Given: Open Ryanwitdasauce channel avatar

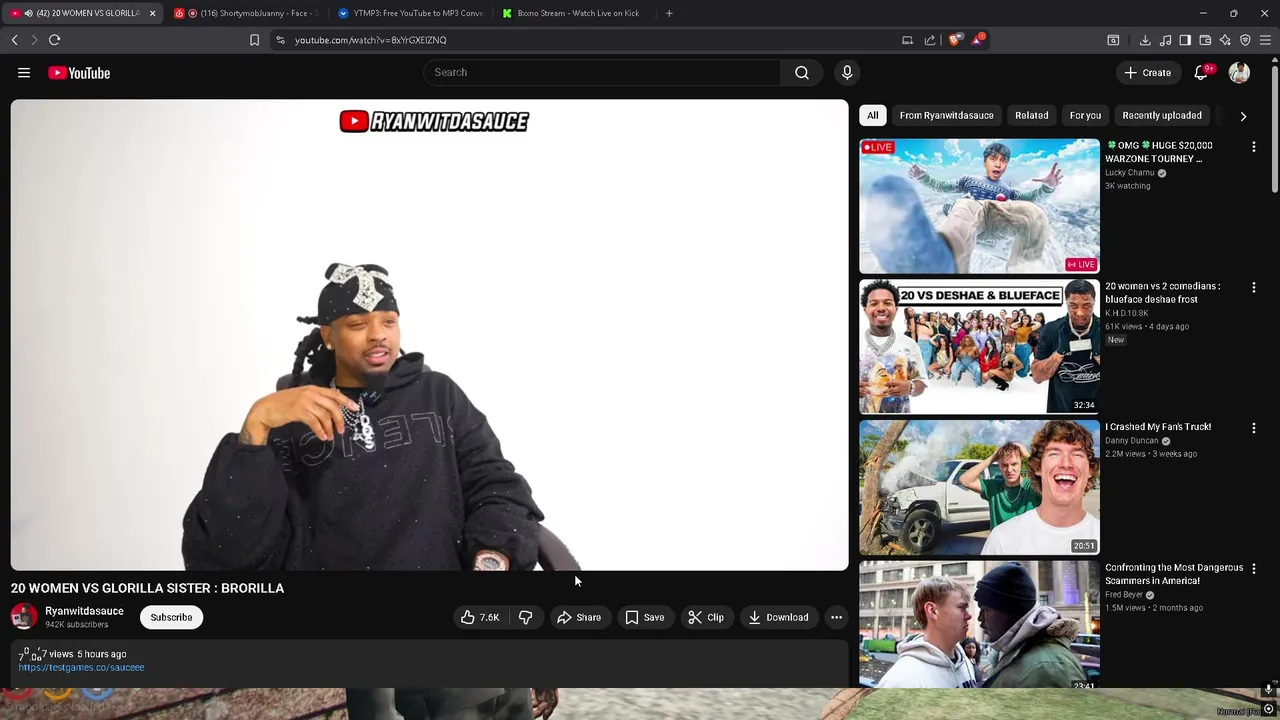Looking at the screenshot, I should [x=24, y=617].
